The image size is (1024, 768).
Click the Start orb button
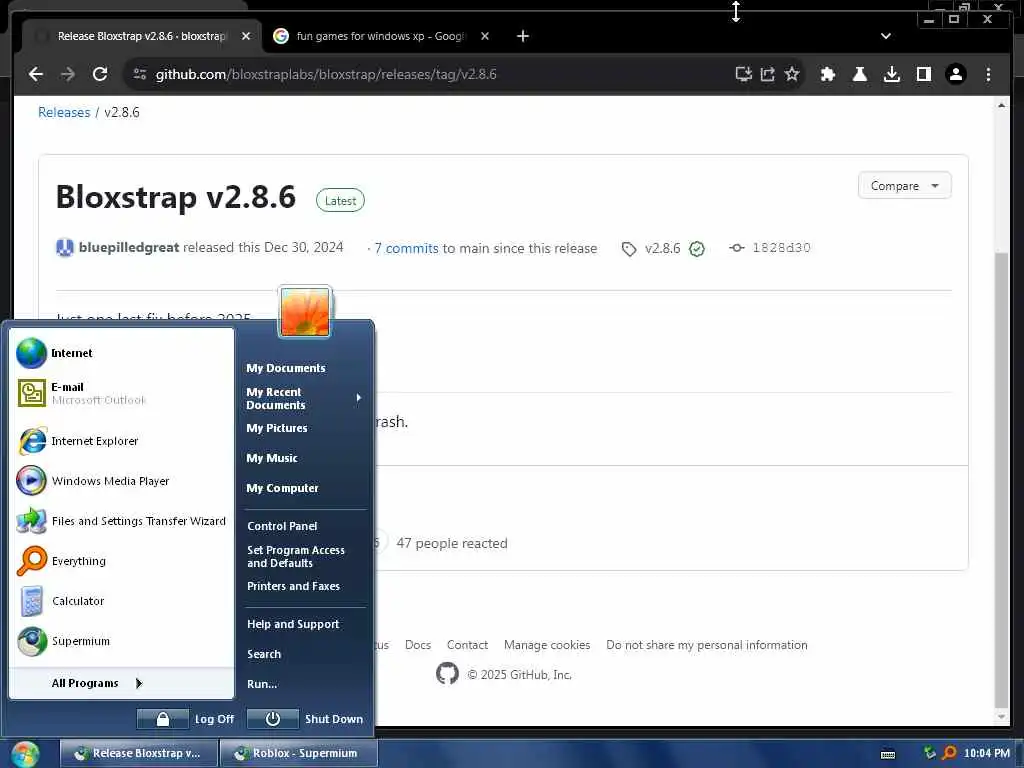click(25, 754)
